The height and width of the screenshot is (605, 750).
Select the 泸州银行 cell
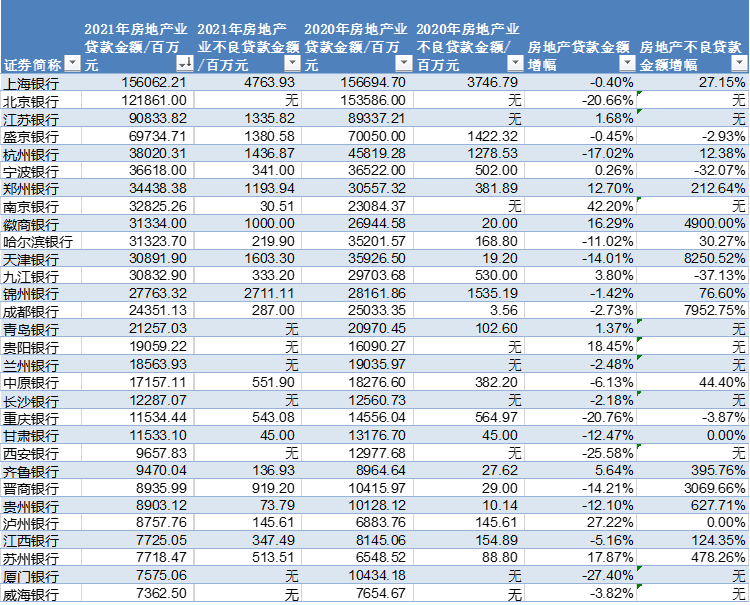42,523
